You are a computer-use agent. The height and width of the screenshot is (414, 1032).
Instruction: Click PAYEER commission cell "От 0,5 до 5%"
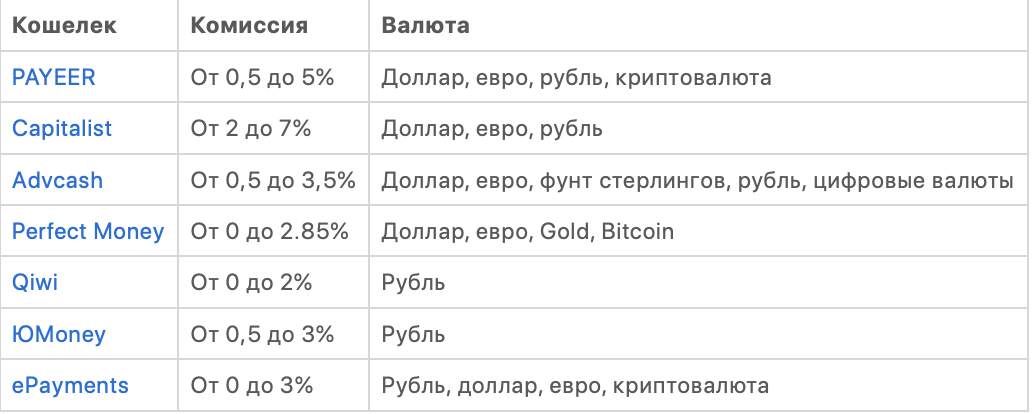262,77
